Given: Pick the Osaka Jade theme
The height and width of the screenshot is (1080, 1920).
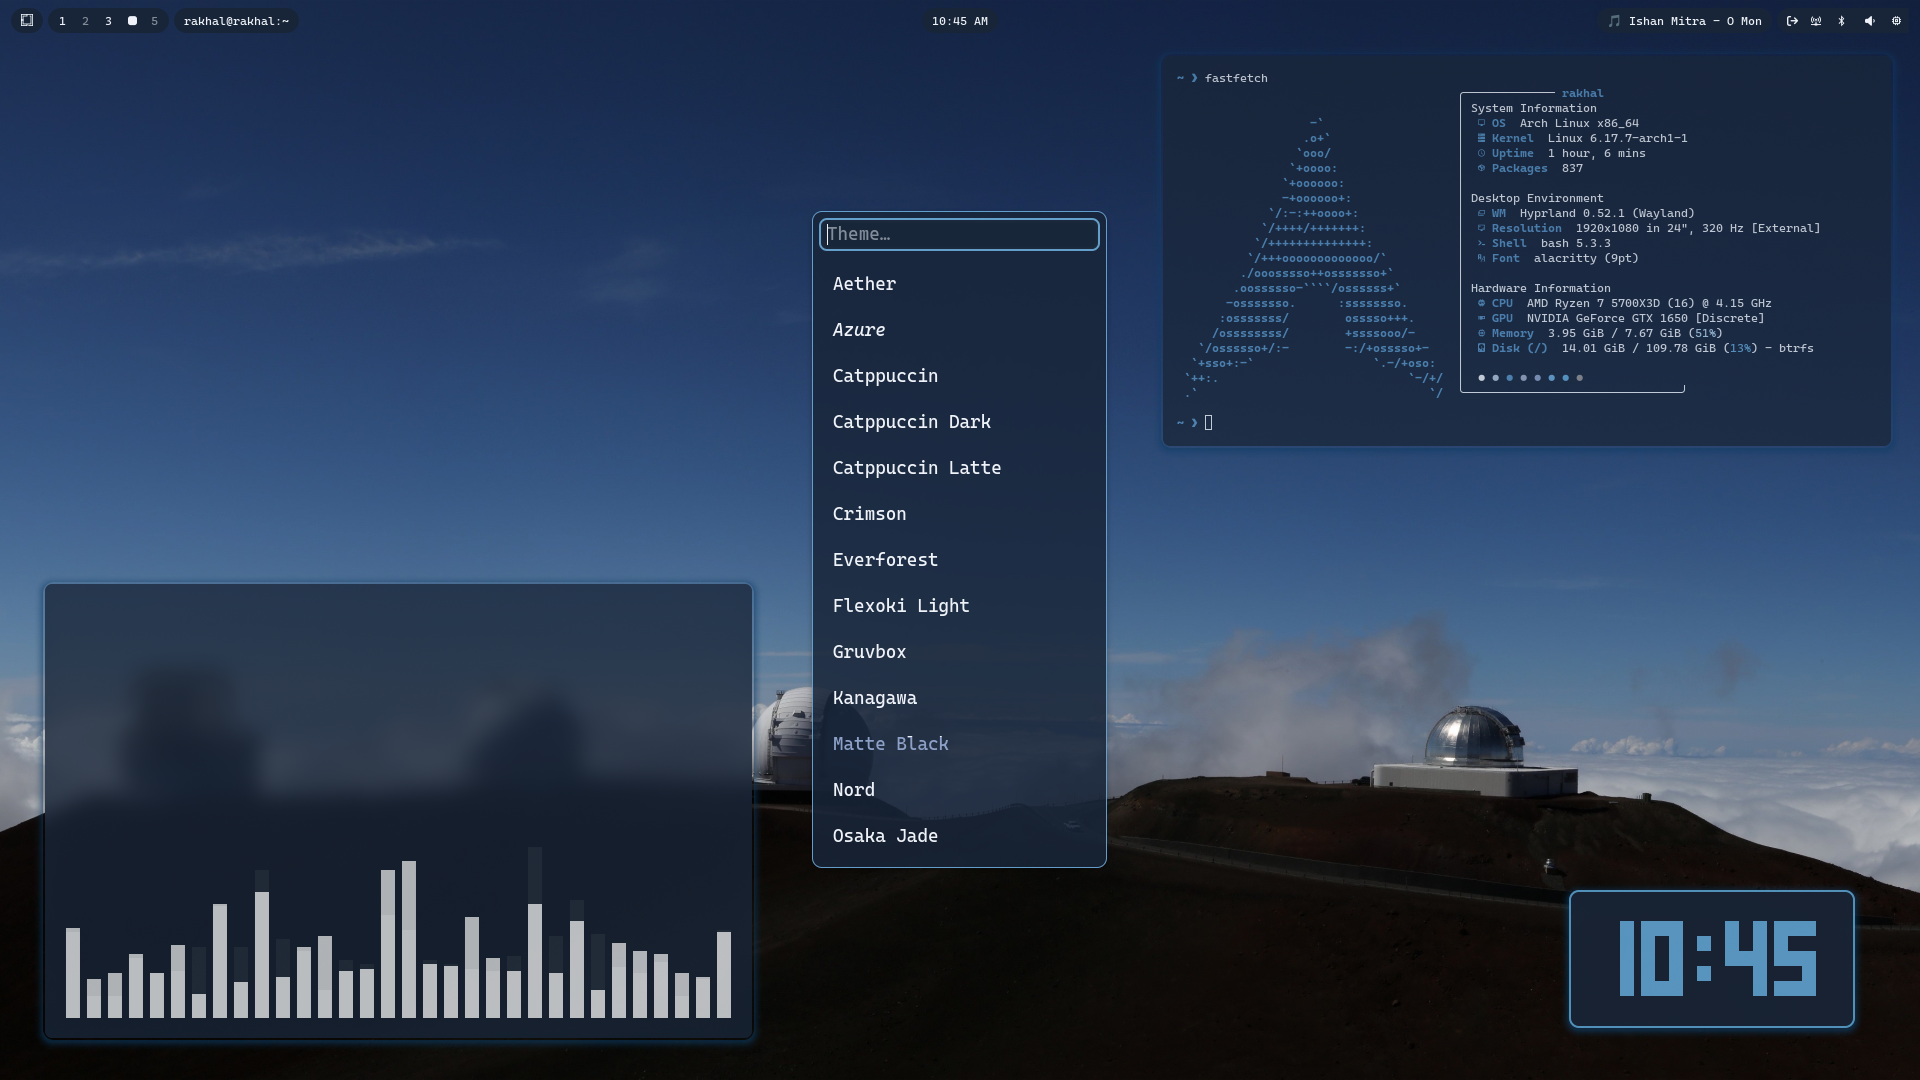Looking at the screenshot, I should click(959, 836).
